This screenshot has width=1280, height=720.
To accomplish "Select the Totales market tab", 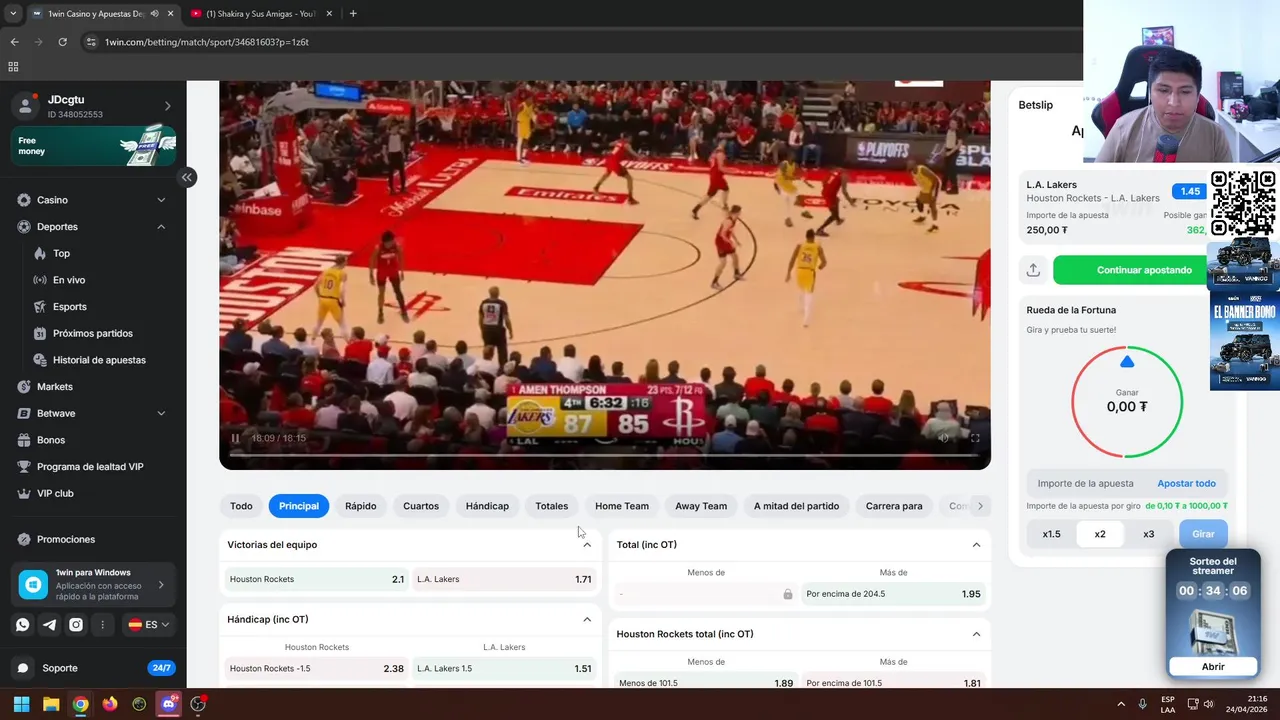I will point(551,506).
